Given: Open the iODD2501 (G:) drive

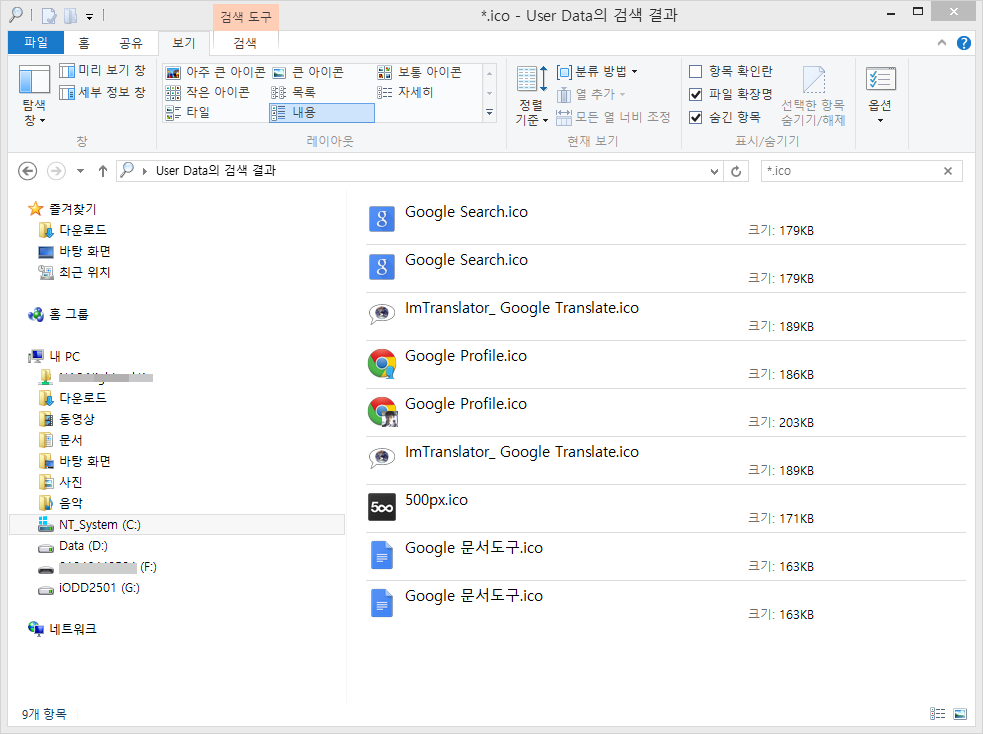Looking at the screenshot, I should click(89, 588).
